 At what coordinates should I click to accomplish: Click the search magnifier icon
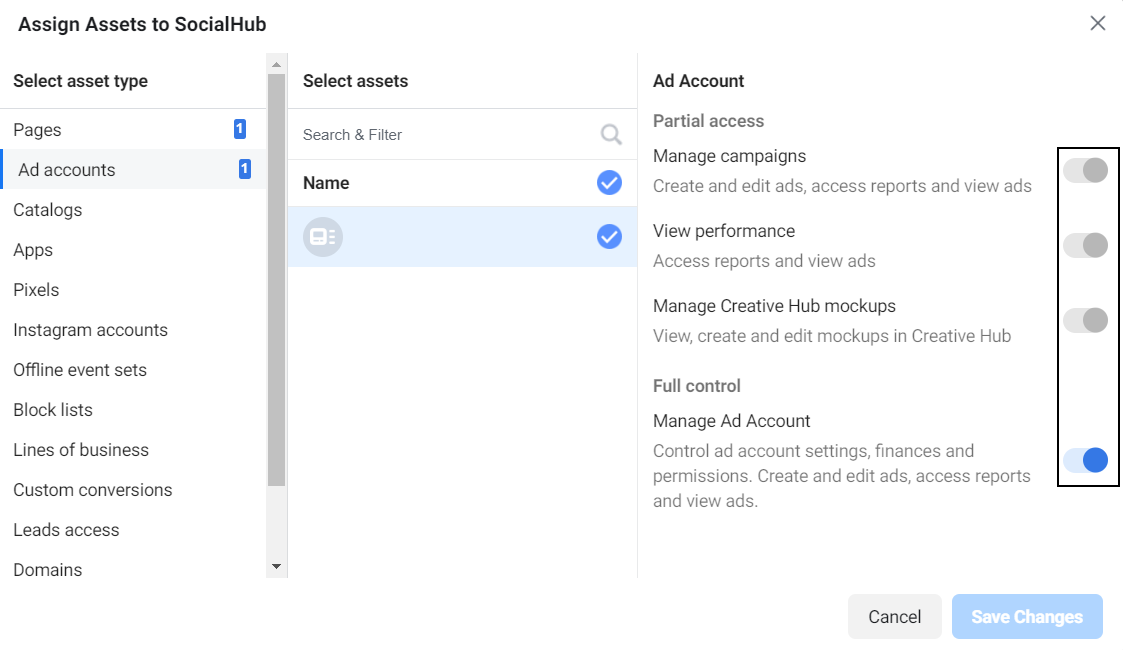point(611,135)
